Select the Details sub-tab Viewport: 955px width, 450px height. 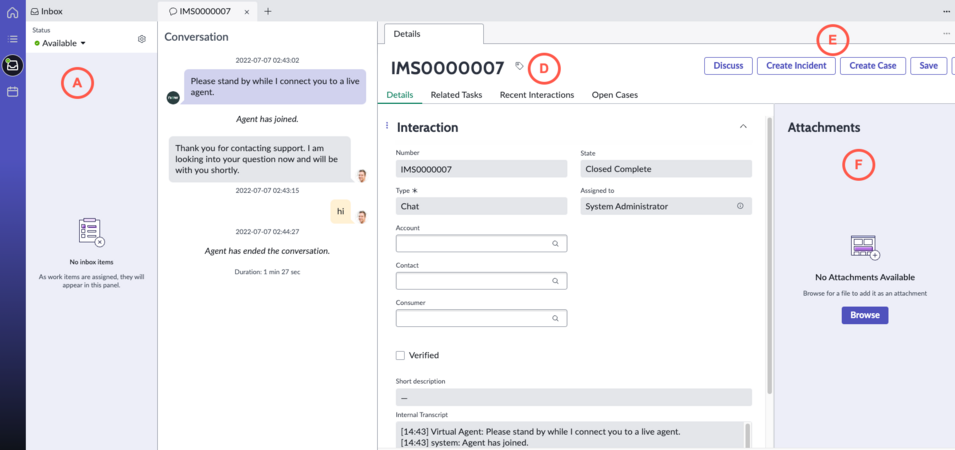click(400, 95)
